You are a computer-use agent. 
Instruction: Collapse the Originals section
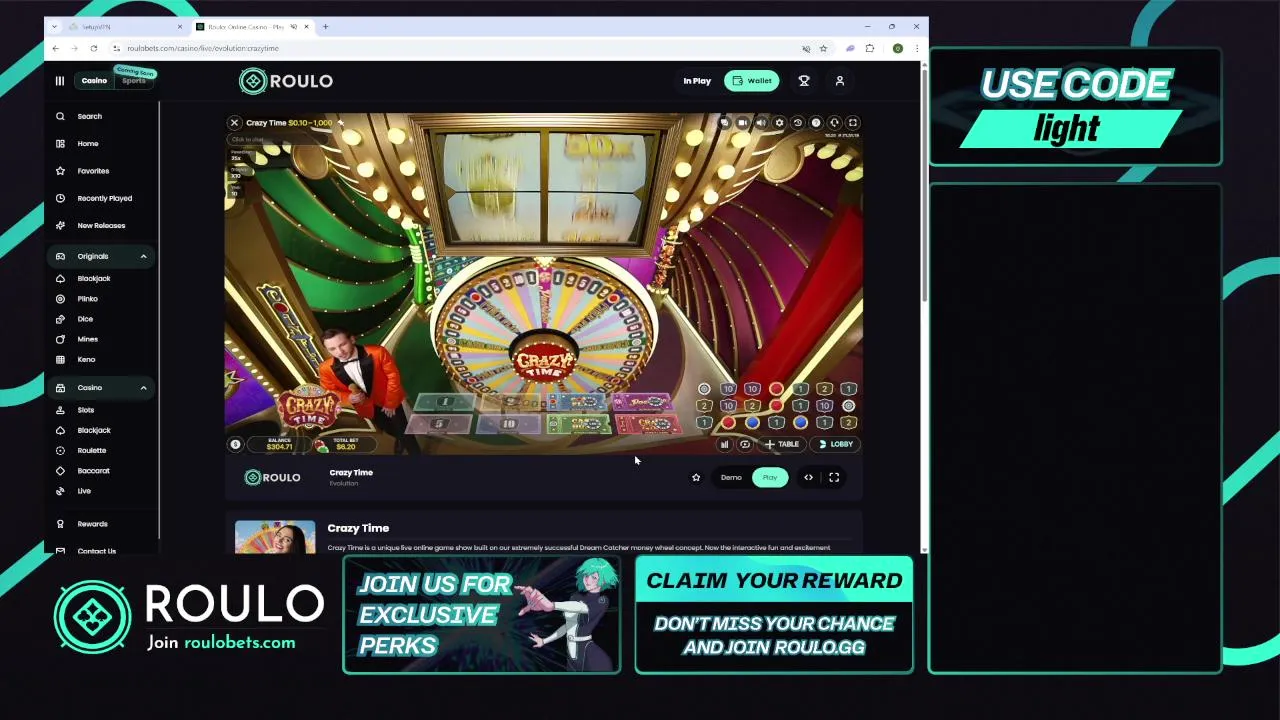(x=143, y=257)
